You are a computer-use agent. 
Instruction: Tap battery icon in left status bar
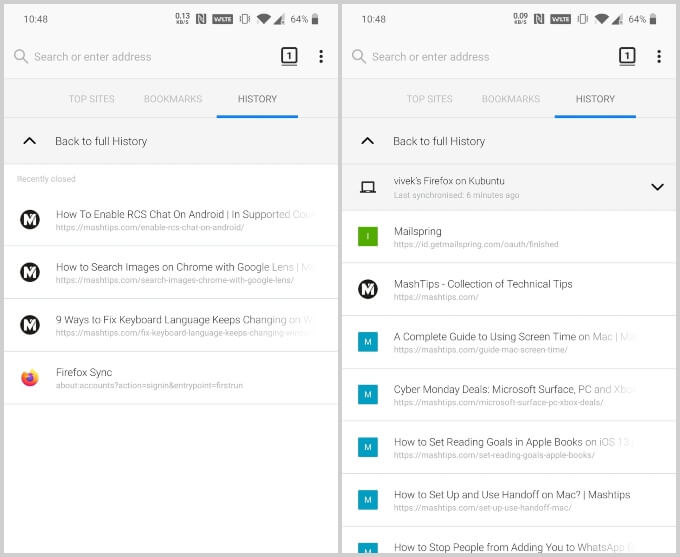pyautogui.click(x=315, y=19)
